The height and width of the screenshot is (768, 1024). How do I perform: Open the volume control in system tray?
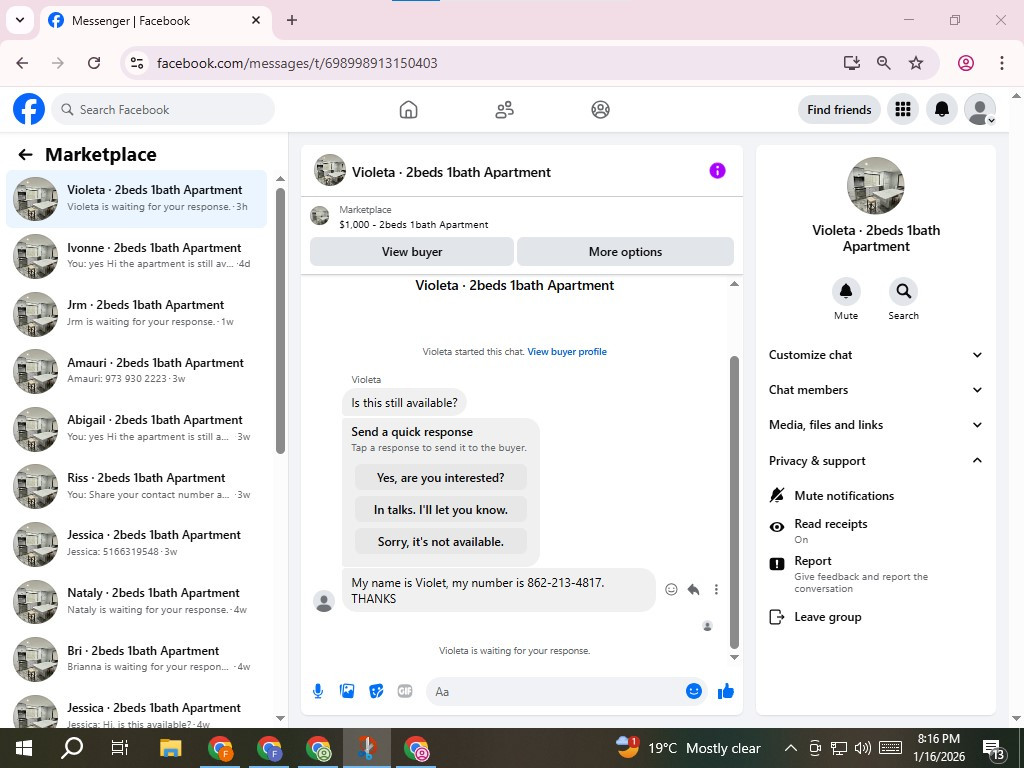pyautogui.click(x=863, y=748)
